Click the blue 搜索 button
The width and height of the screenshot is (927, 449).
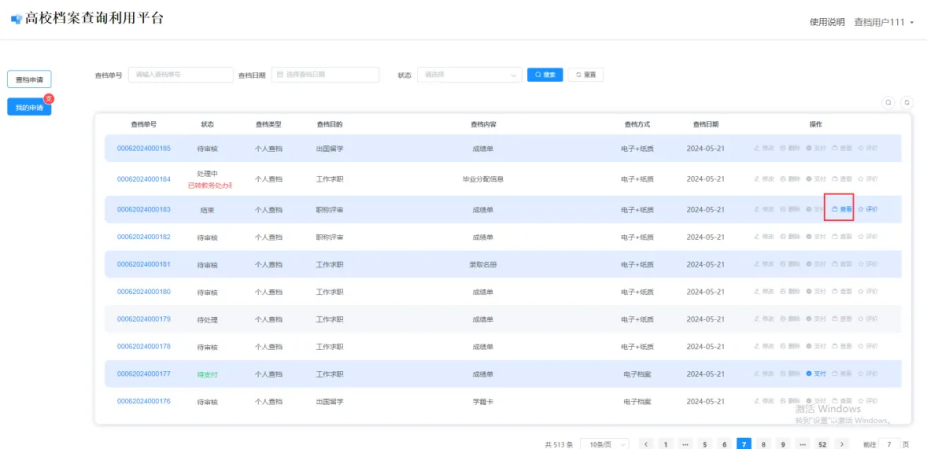click(545, 75)
